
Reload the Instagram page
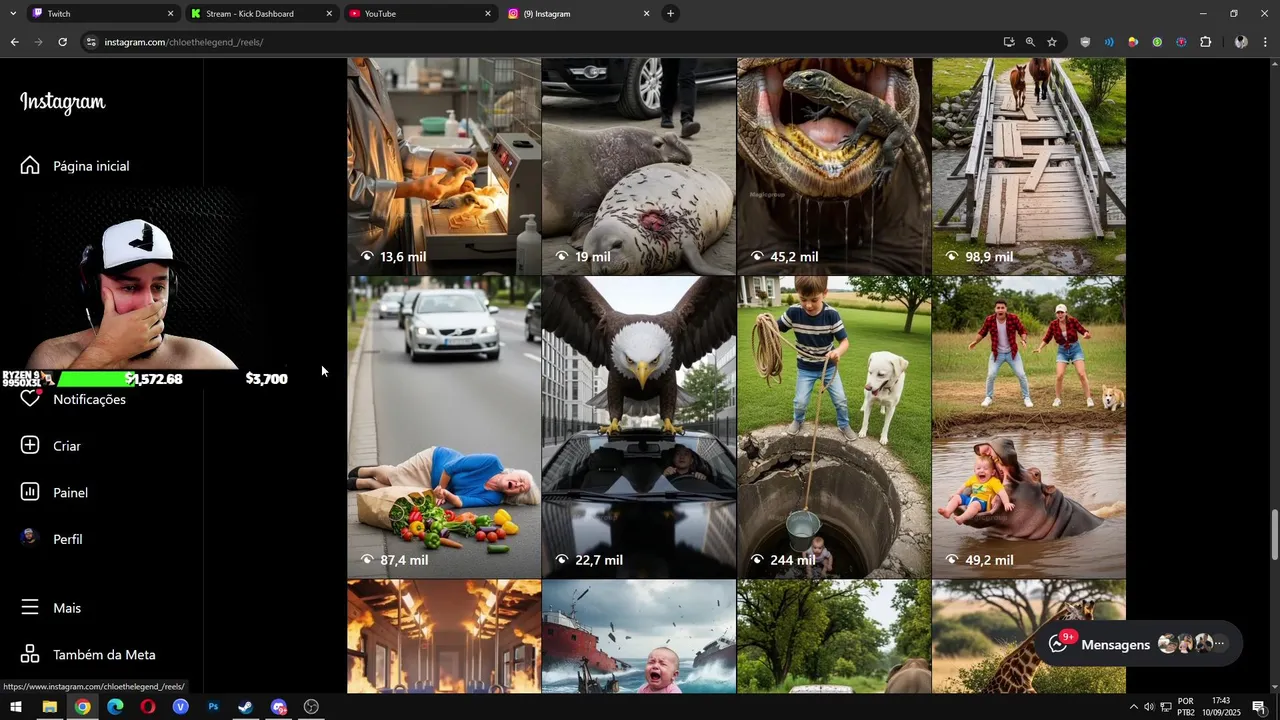[x=62, y=42]
